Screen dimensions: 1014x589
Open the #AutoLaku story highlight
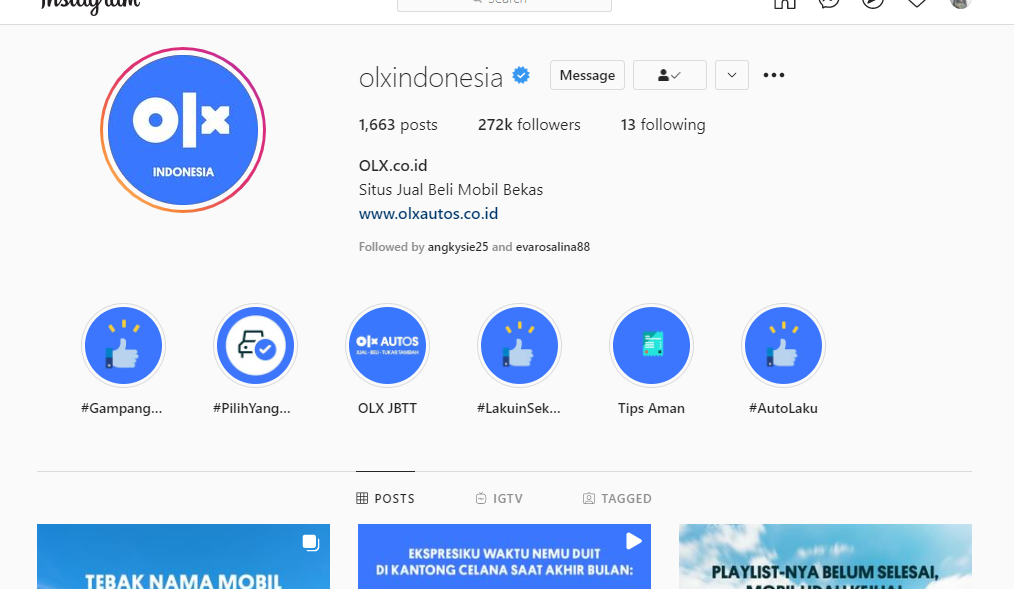click(783, 346)
